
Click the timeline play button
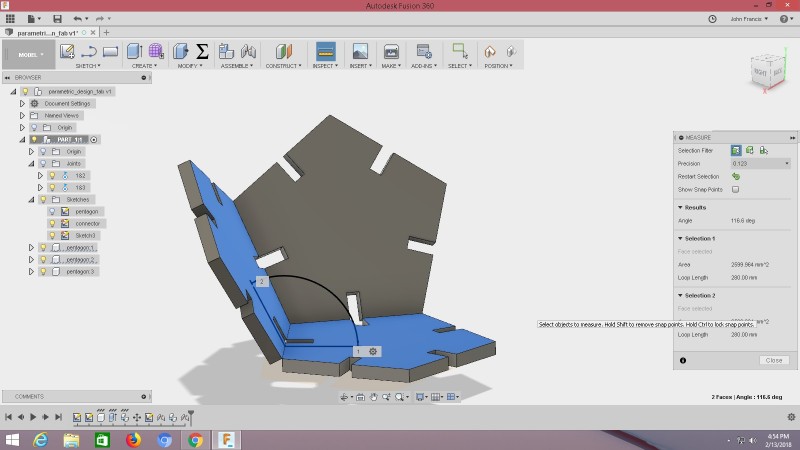pos(32,416)
